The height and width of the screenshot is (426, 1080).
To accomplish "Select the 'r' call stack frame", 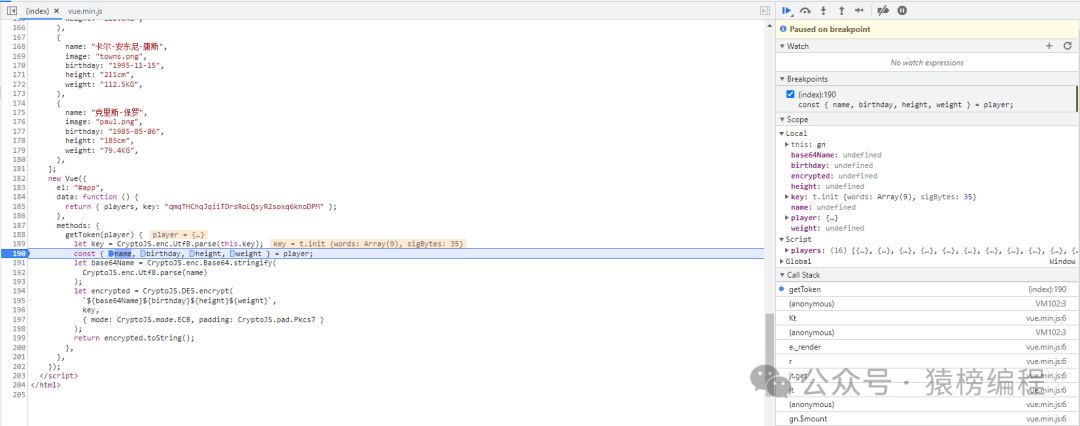I will 927,361.
